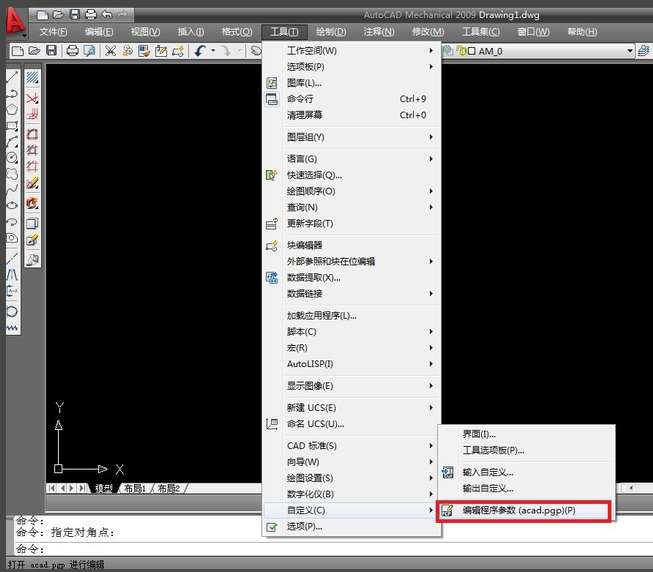Image resolution: width=653 pixels, height=572 pixels.
Task: Click Save disk icon in quick access toolbar
Action: coord(75,15)
